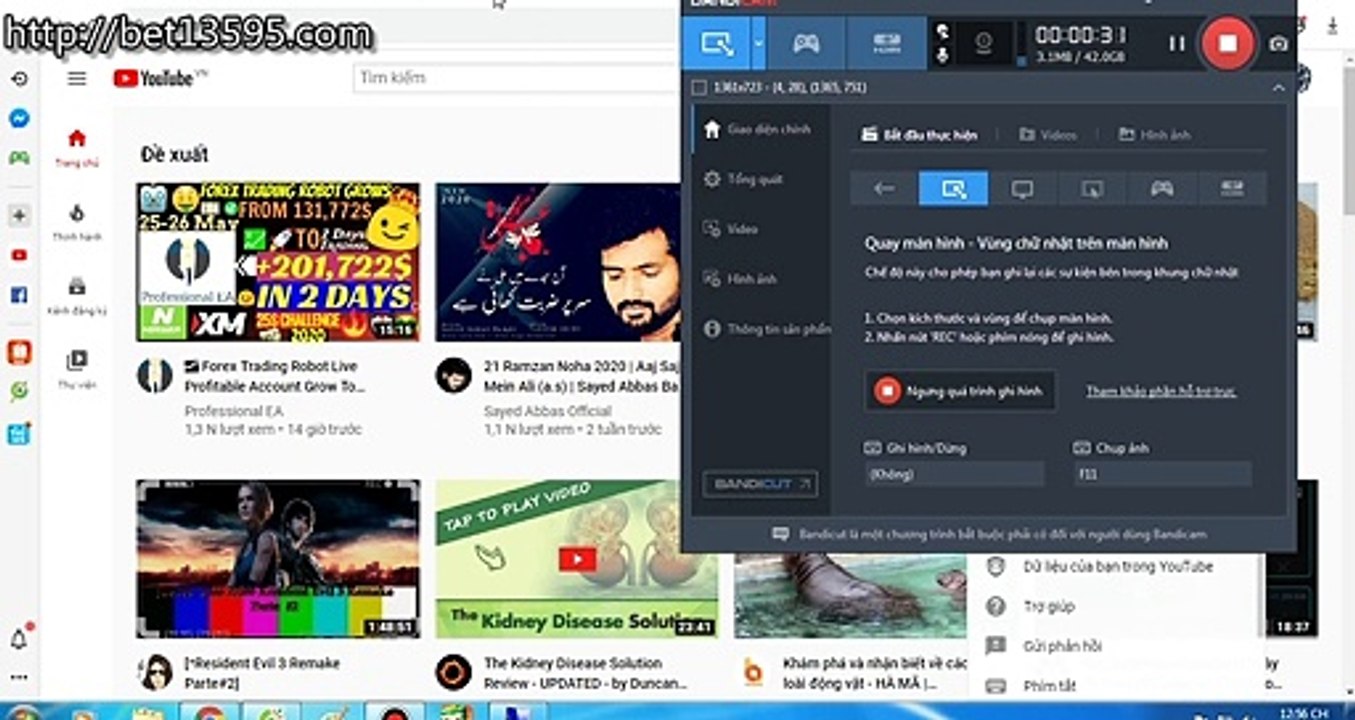Open the Forex Trading Robot video thumbnail
1355x720 pixels.
point(278,262)
